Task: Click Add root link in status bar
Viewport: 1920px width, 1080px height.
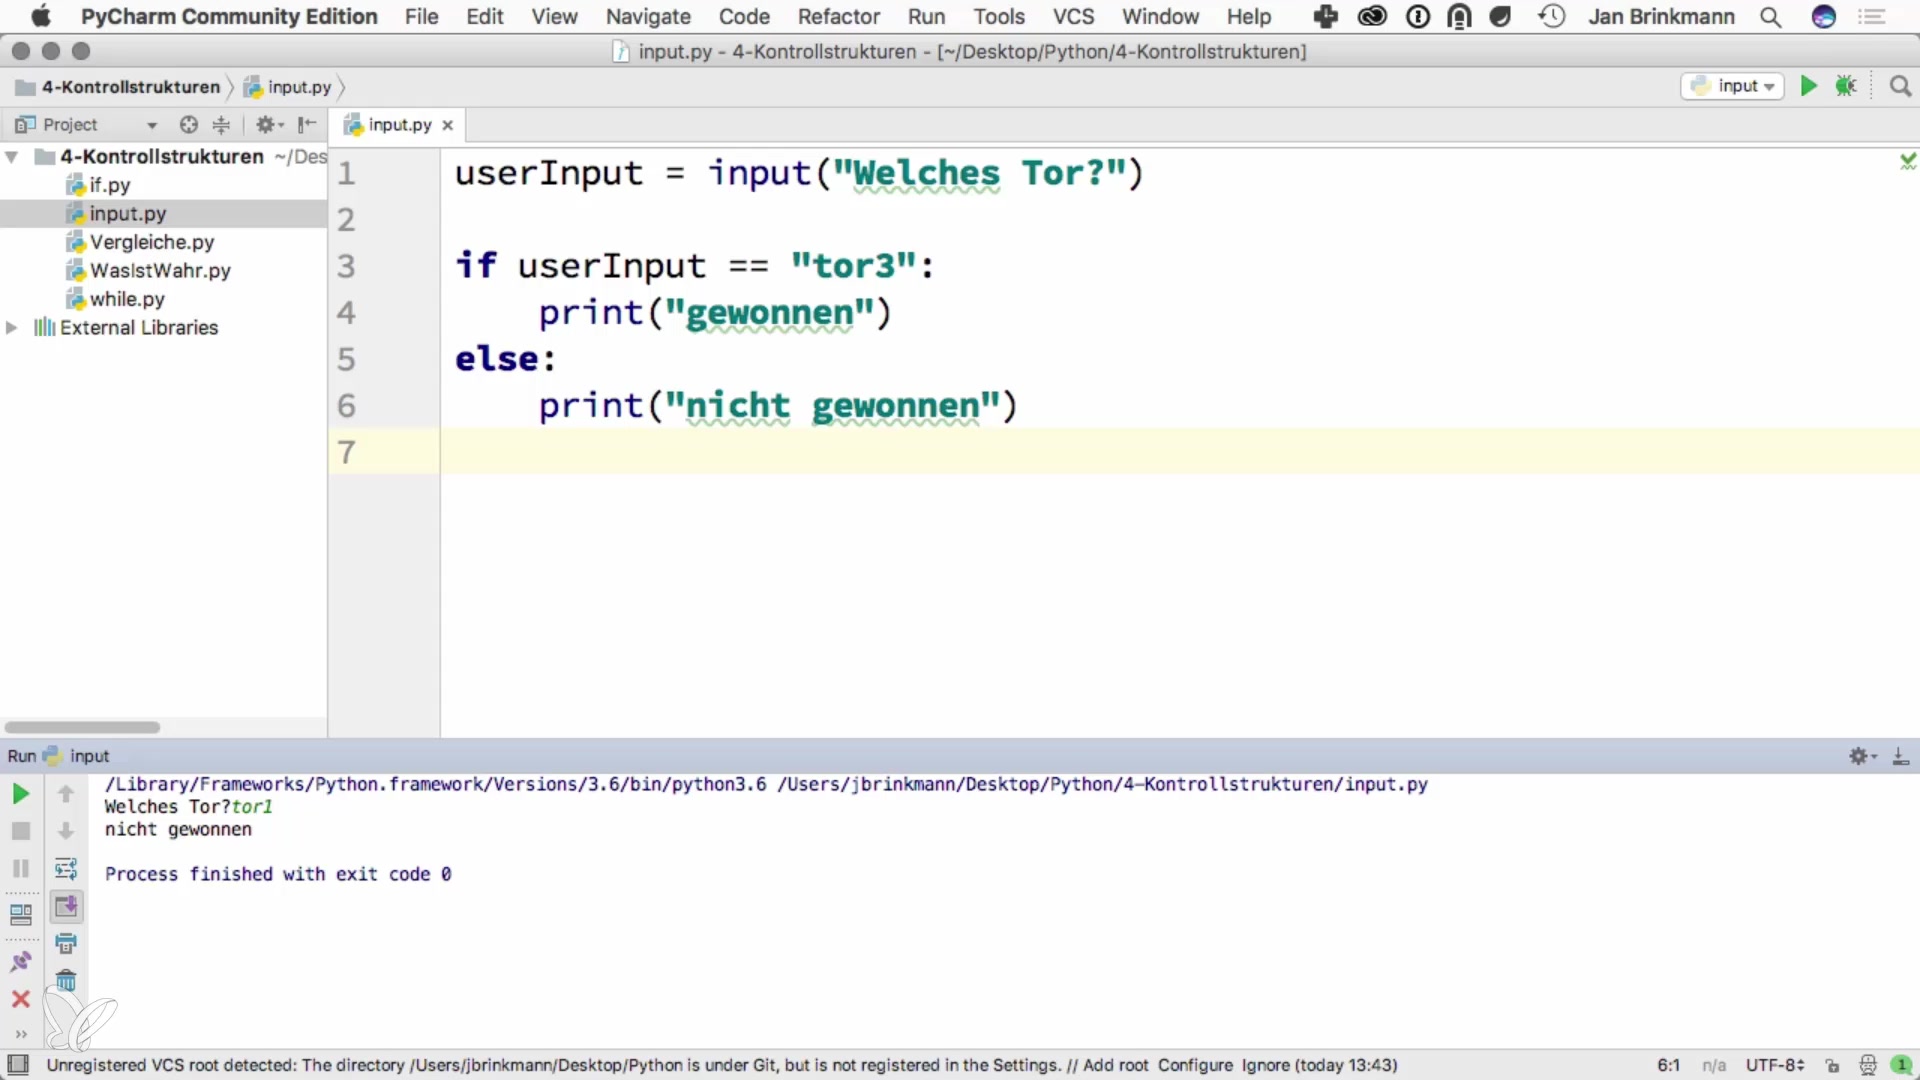Action: click(x=1115, y=1065)
